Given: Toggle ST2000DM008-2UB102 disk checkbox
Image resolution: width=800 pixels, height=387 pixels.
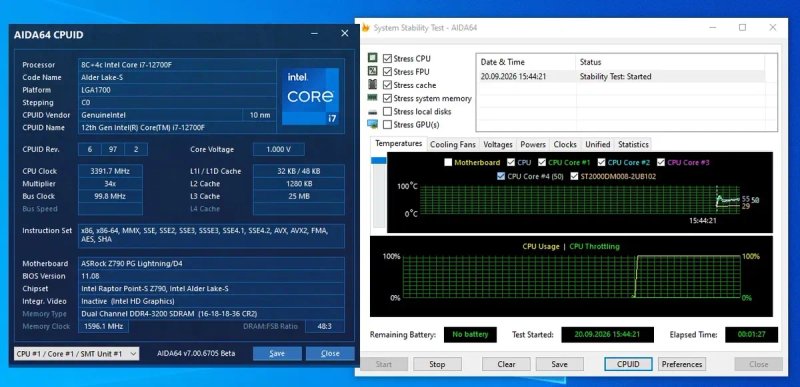Looking at the screenshot, I should click(574, 176).
